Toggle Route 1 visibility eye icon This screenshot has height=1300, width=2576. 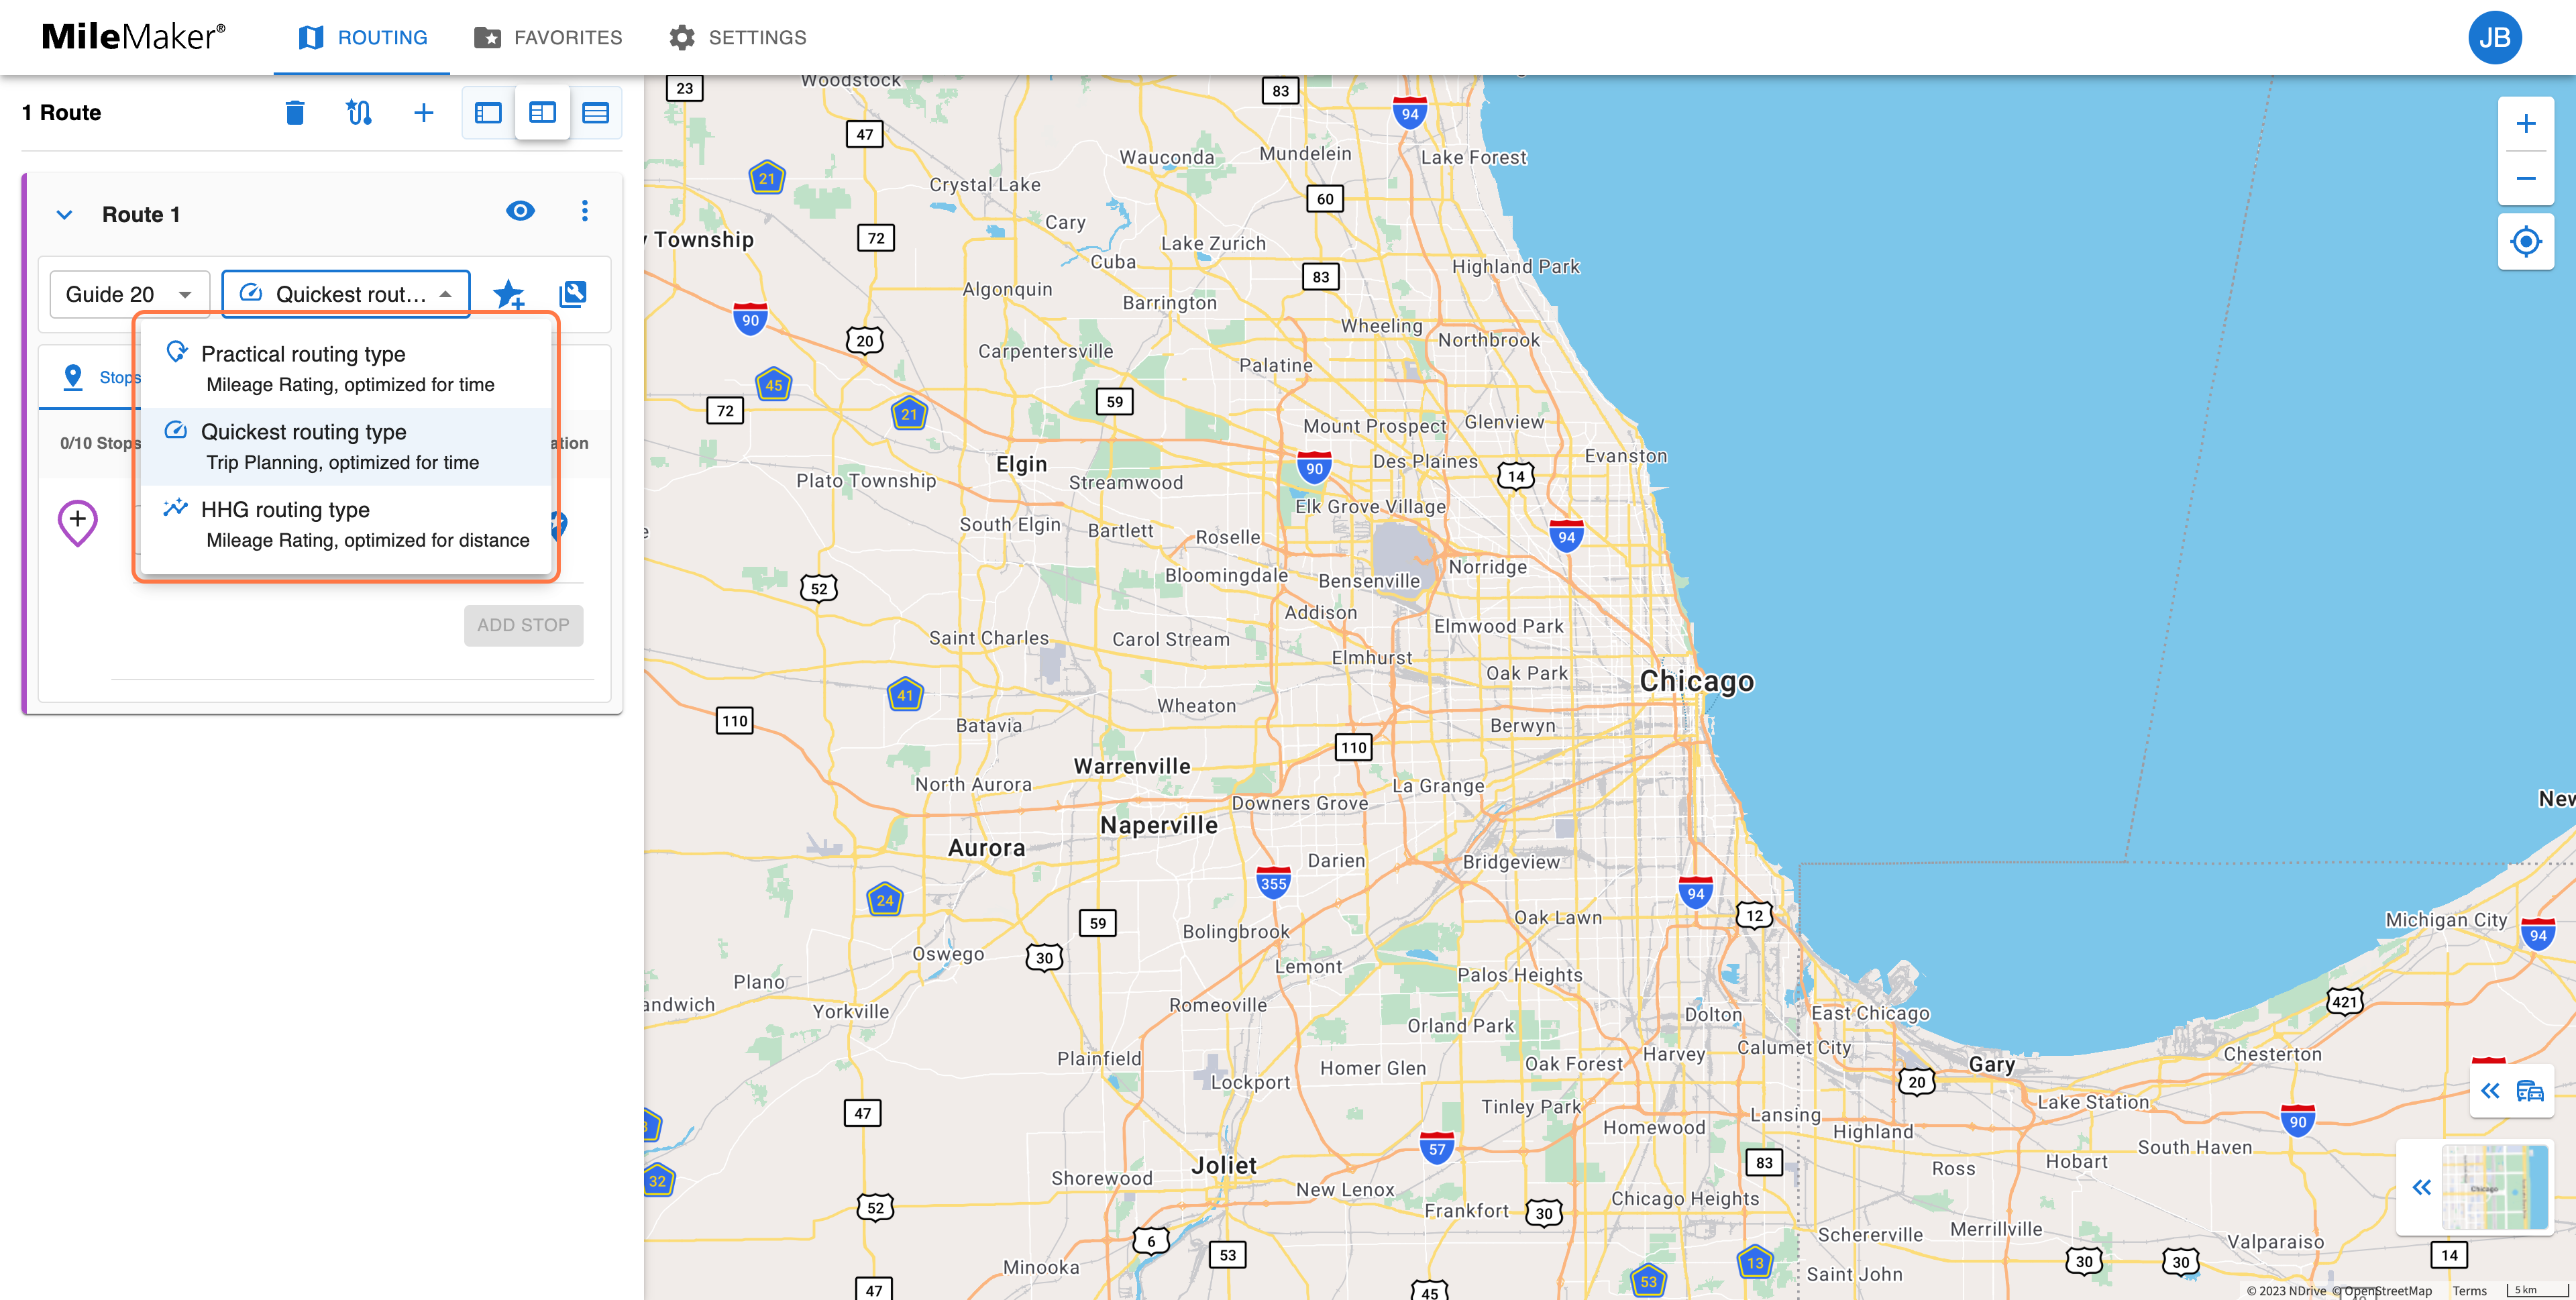[x=520, y=211]
